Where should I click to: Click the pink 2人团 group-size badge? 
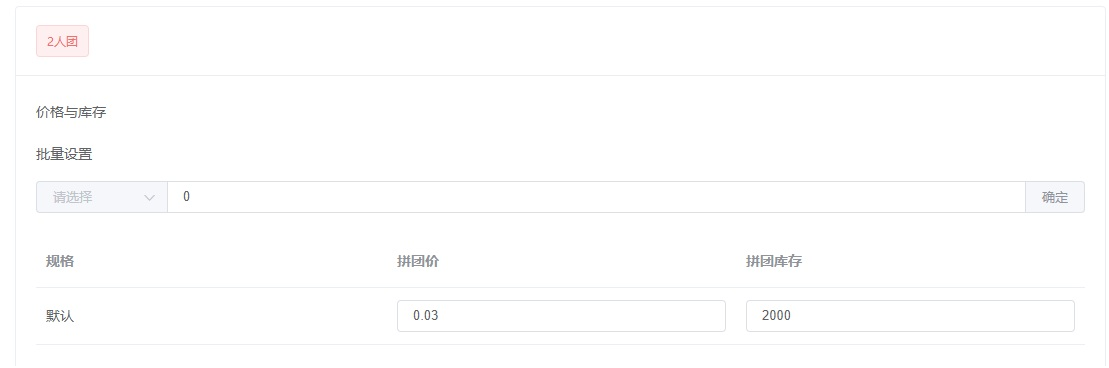click(x=62, y=41)
